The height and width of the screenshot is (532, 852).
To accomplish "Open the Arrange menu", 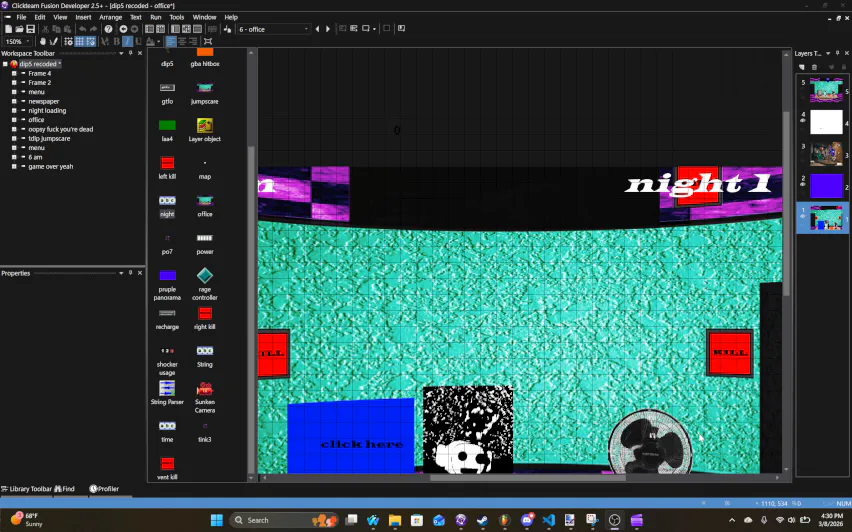I will point(110,17).
